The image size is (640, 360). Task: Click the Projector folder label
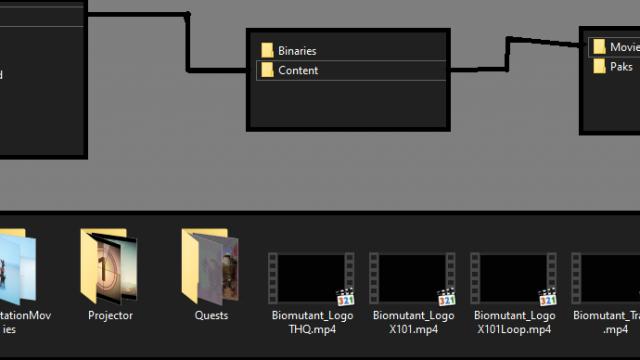click(110, 315)
